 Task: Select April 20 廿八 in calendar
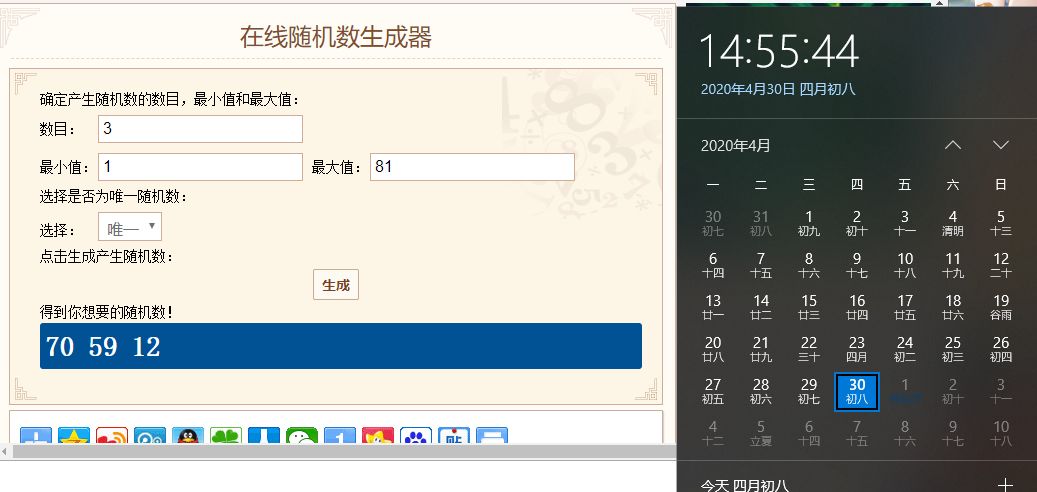point(713,349)
